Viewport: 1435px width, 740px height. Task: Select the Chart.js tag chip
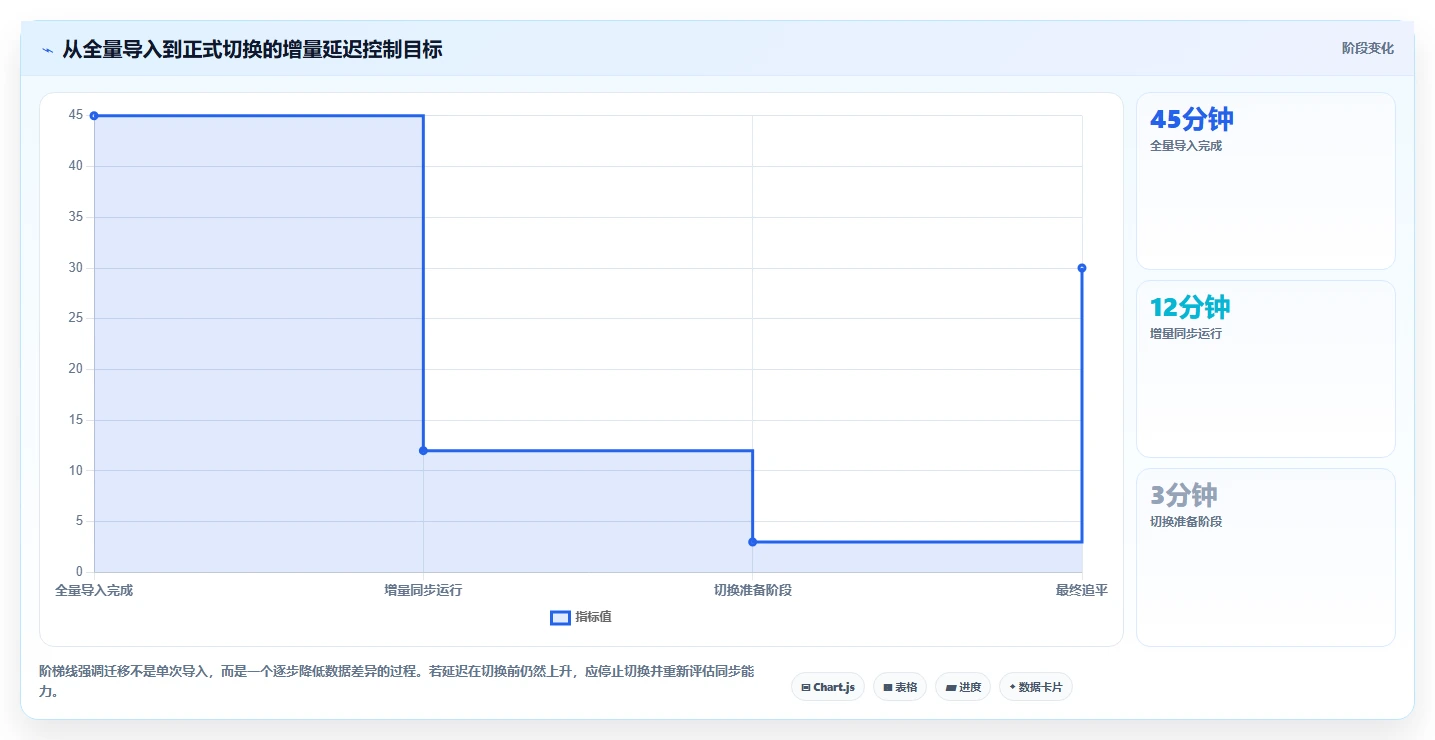(828, 687)
